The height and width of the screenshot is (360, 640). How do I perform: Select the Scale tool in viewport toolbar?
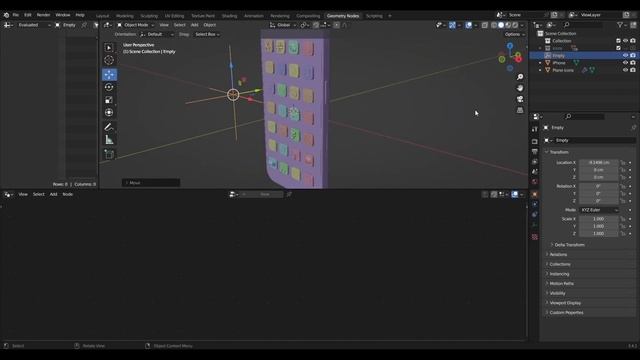tap(109, 100)
